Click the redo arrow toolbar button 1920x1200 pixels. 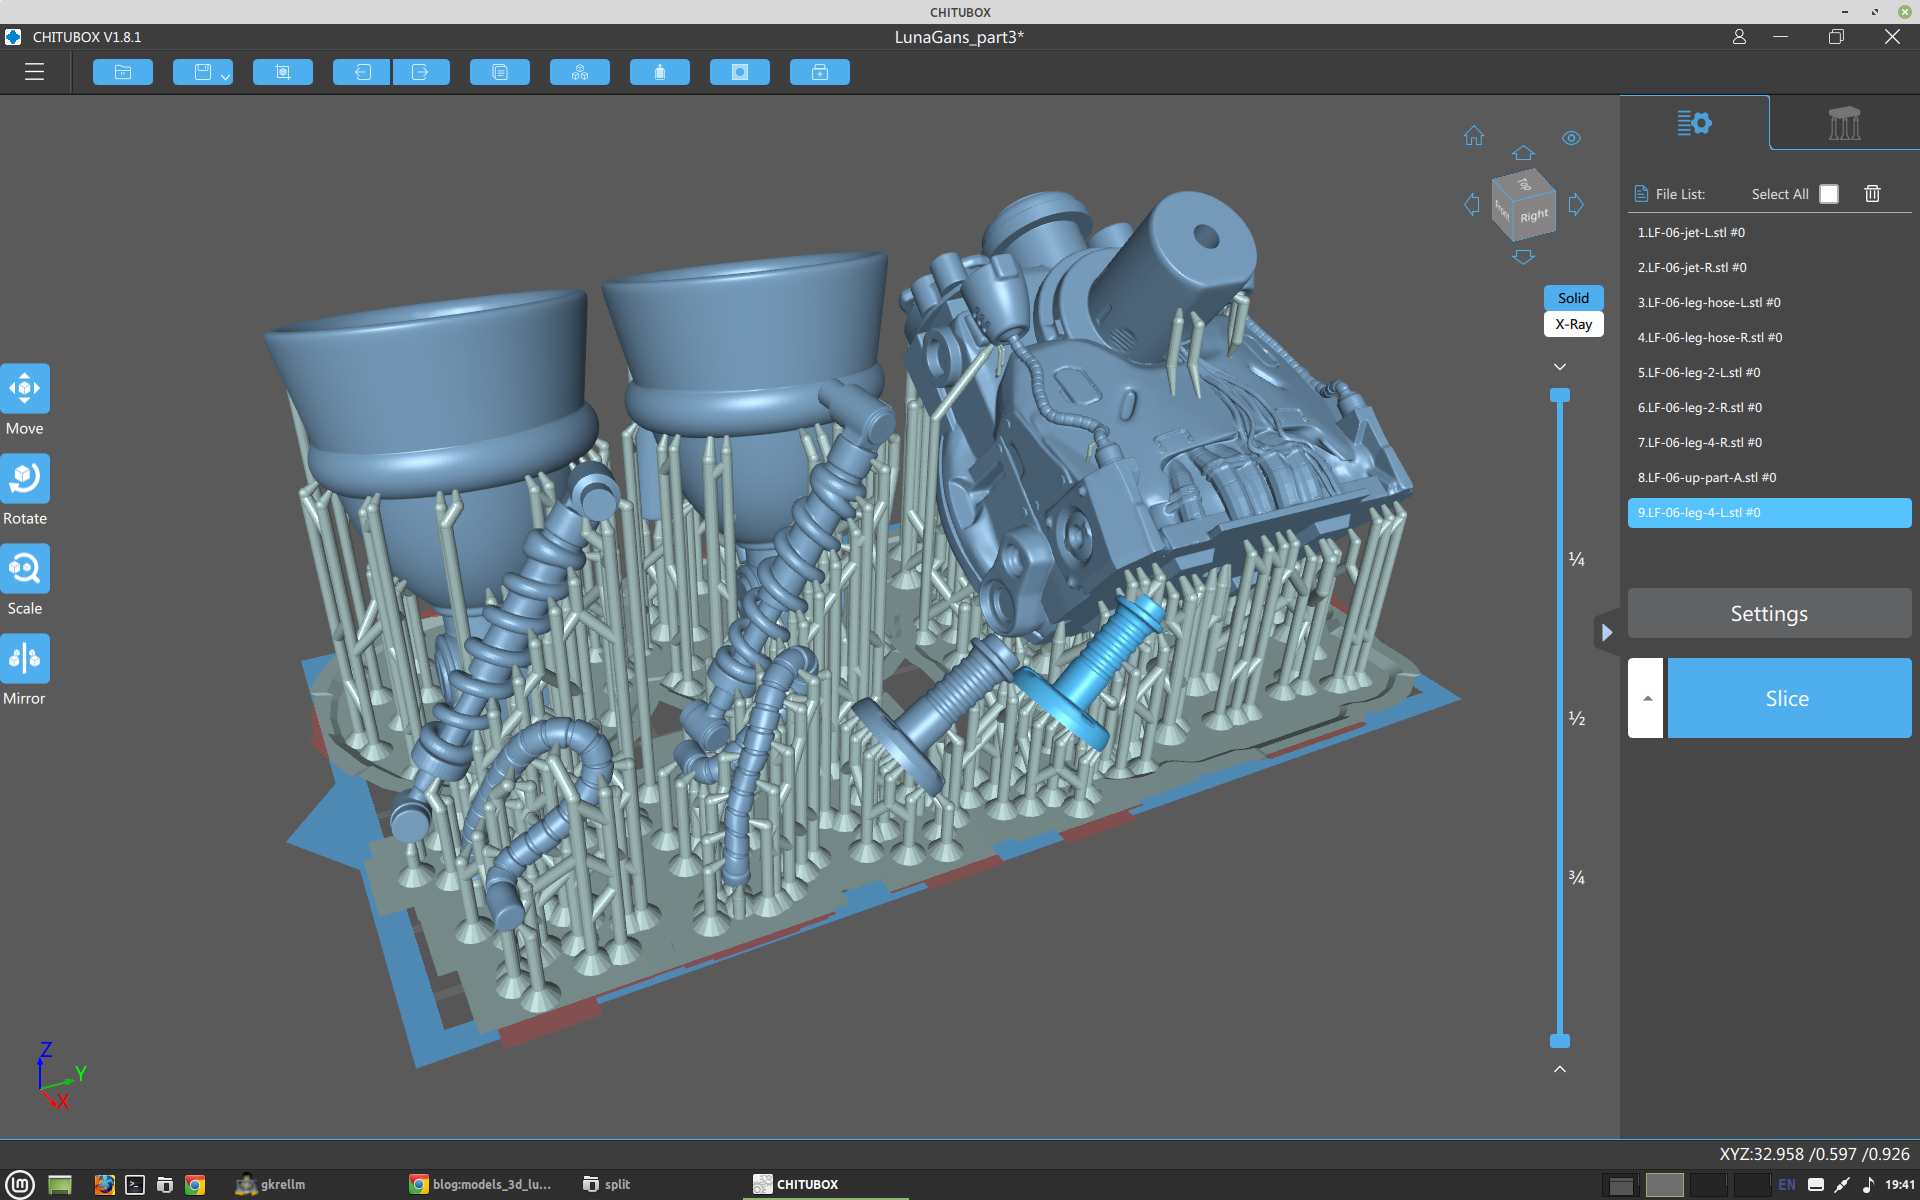(x=421, y=72)
